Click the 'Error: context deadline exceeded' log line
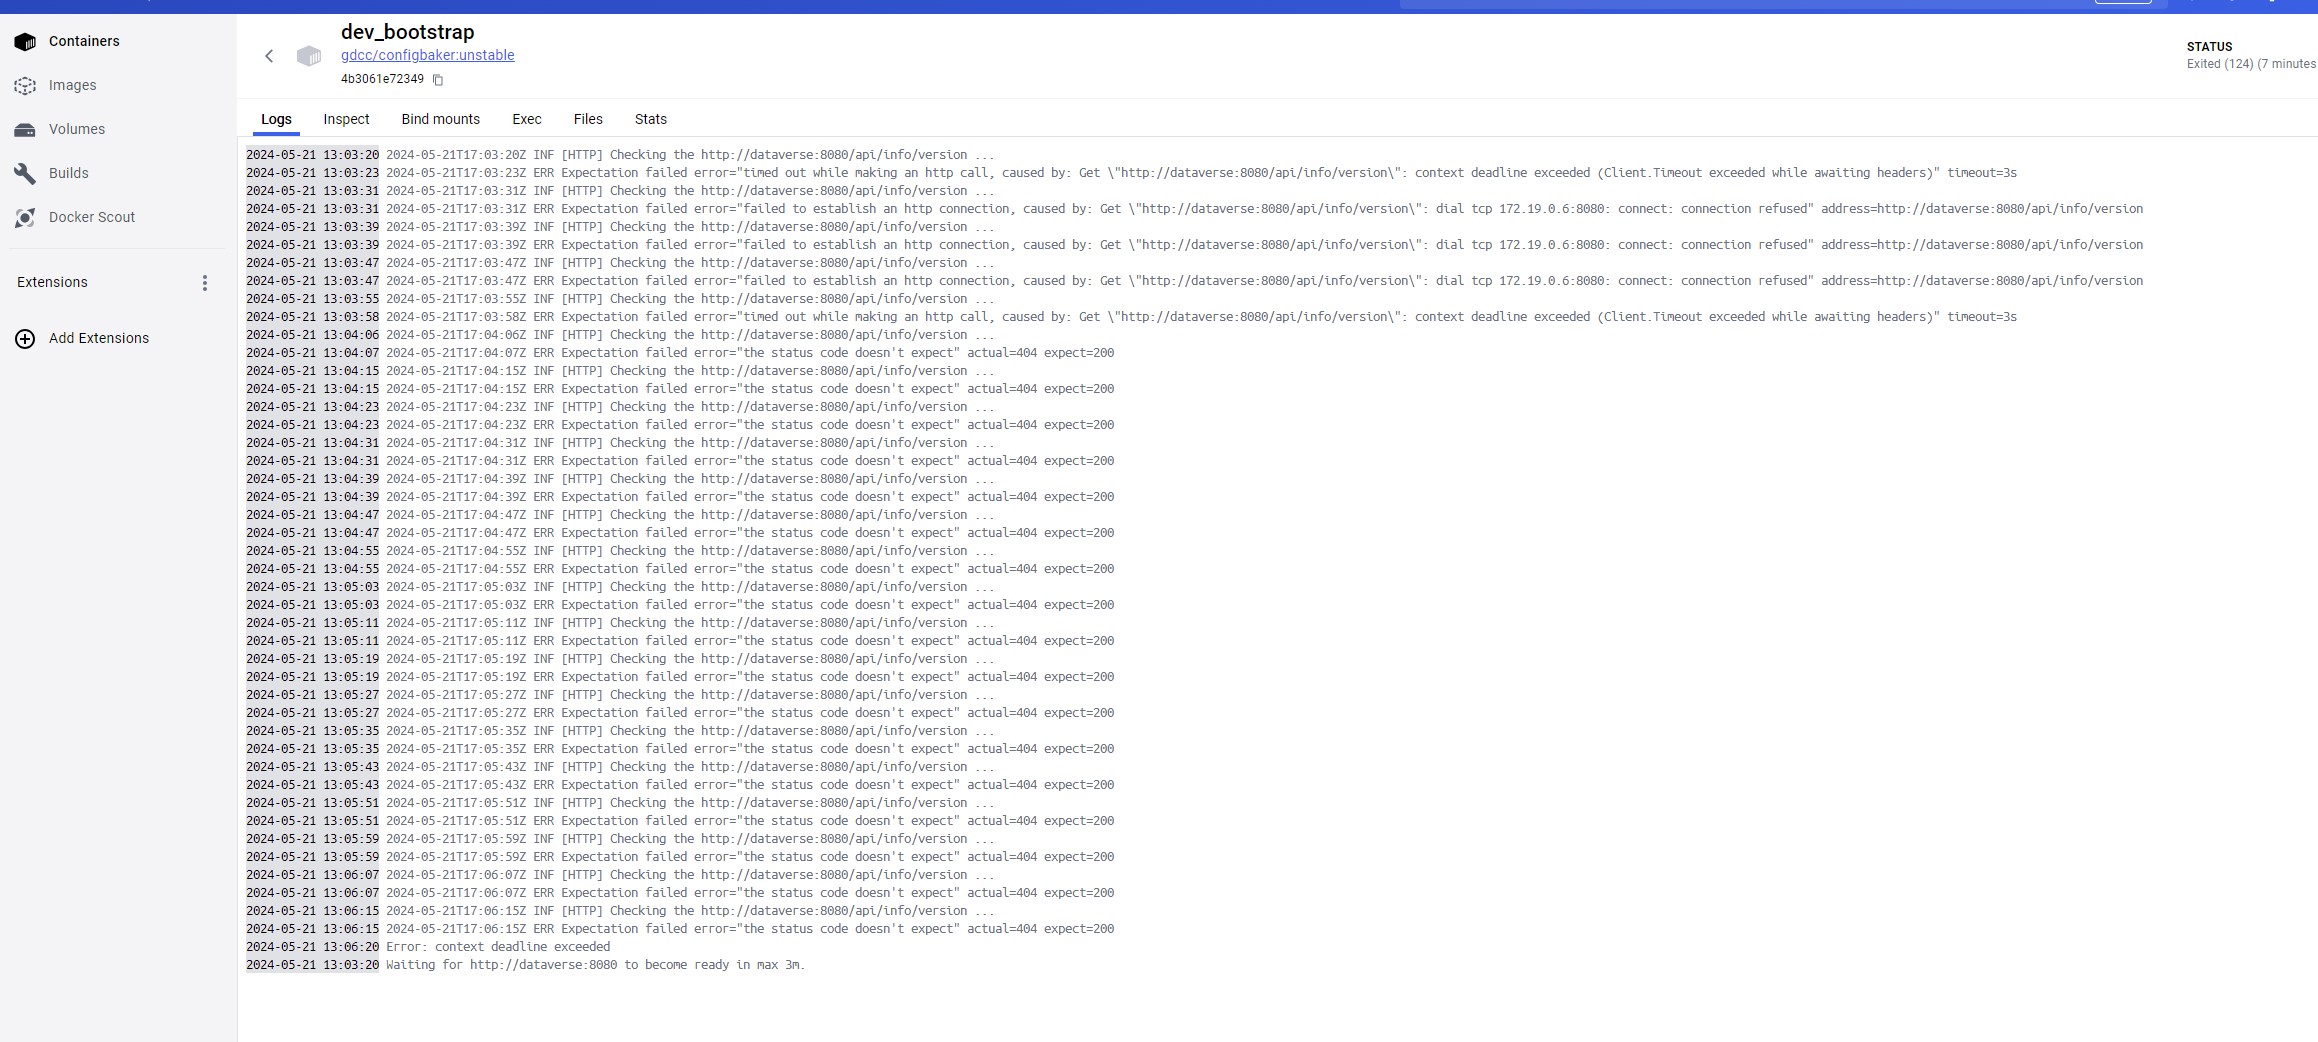Viewport: 2318px width, 1042px height. [497, 947]
